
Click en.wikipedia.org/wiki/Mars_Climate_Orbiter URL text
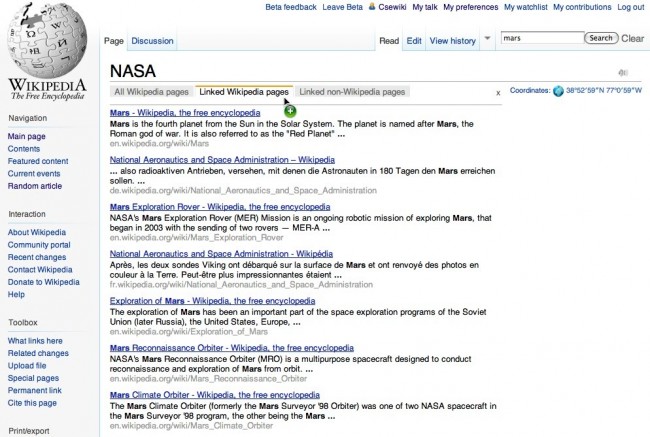pos(191,426)
